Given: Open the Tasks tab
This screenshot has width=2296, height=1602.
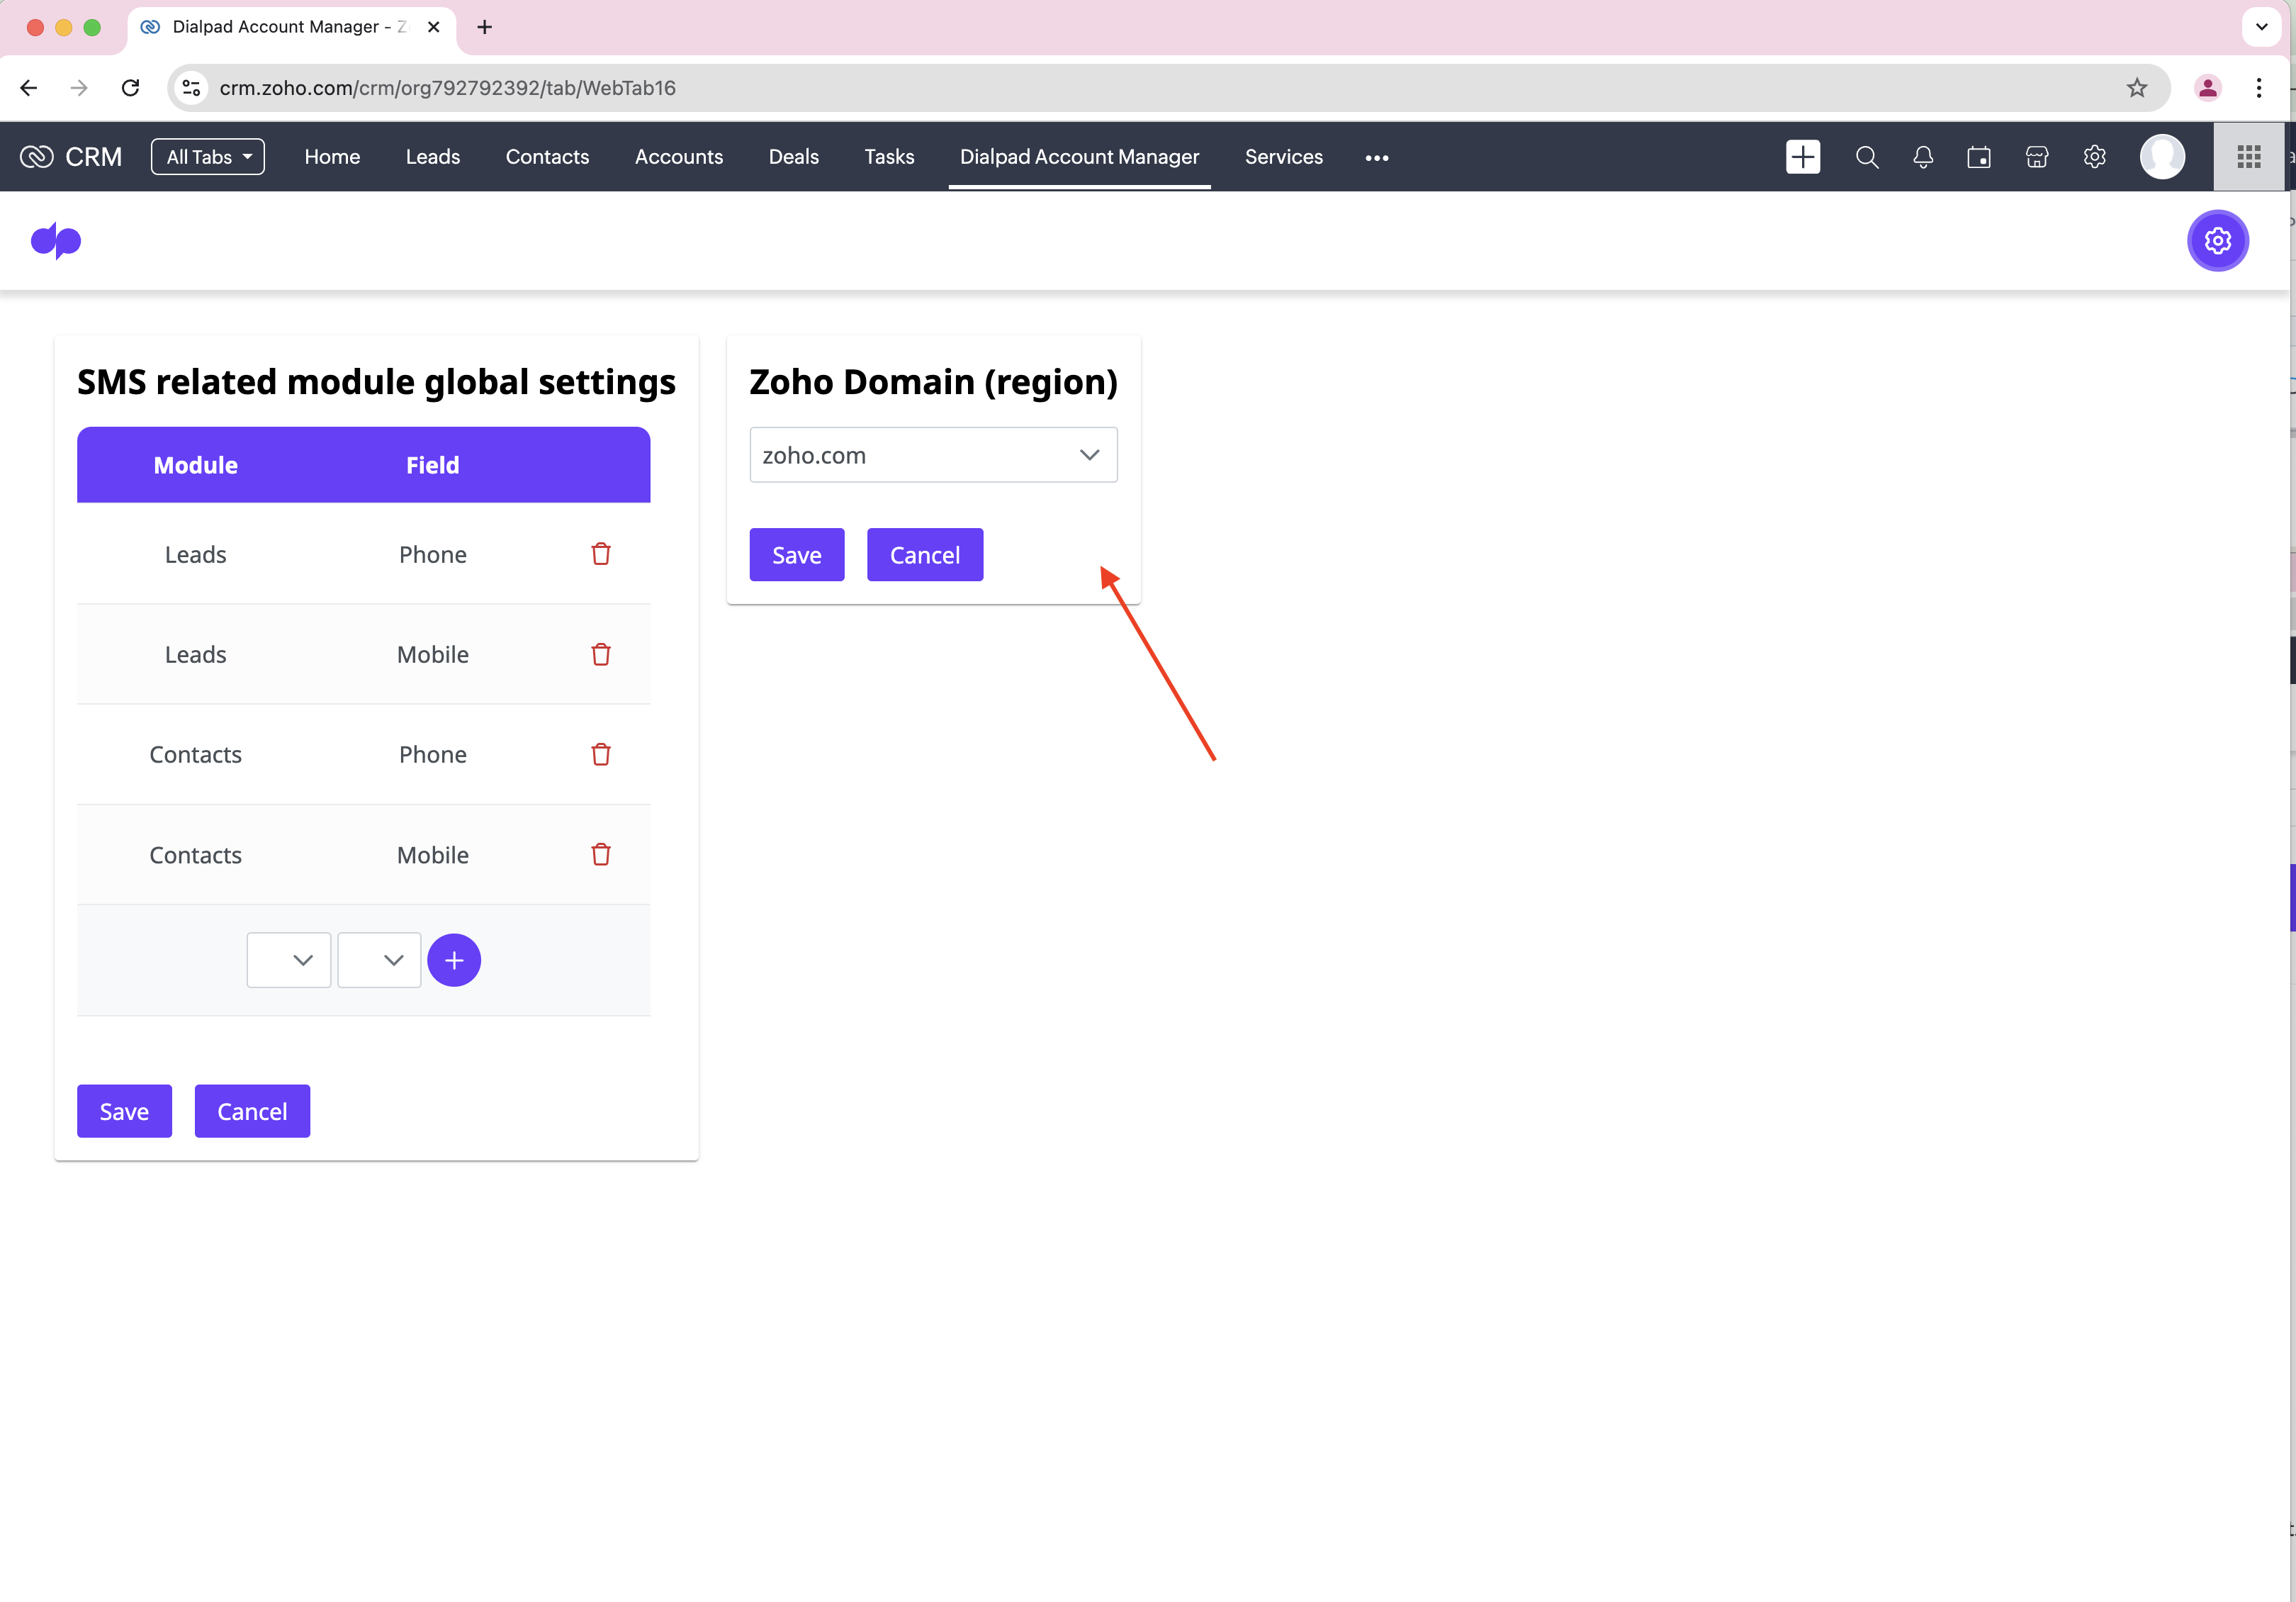Looking at the screenshot, I should coord(889,157).
